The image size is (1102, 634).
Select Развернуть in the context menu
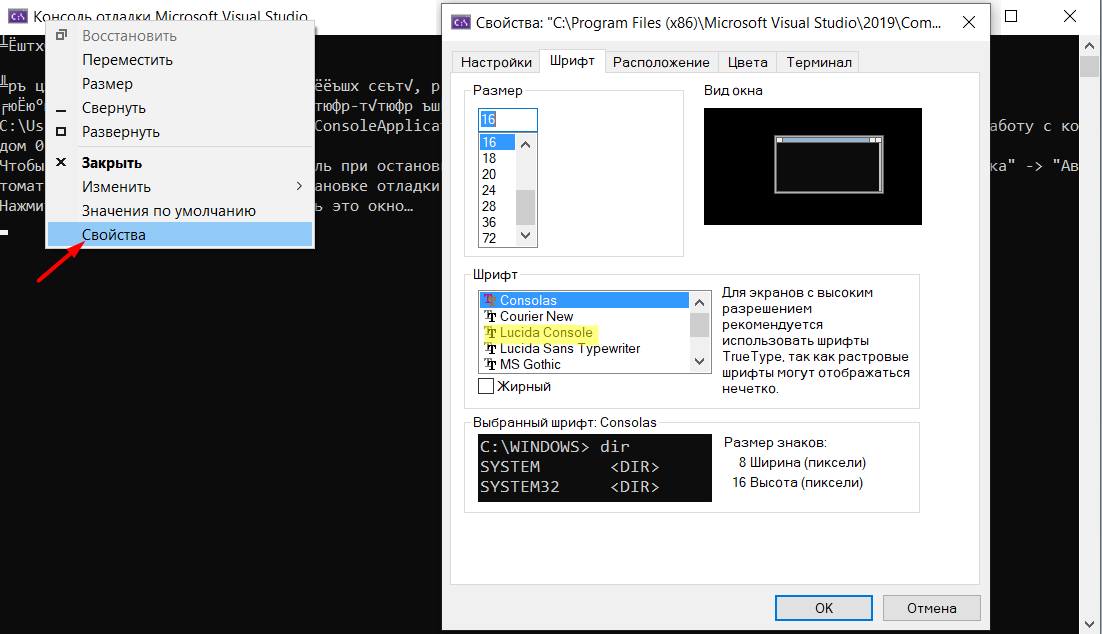(x=180, y=132)
